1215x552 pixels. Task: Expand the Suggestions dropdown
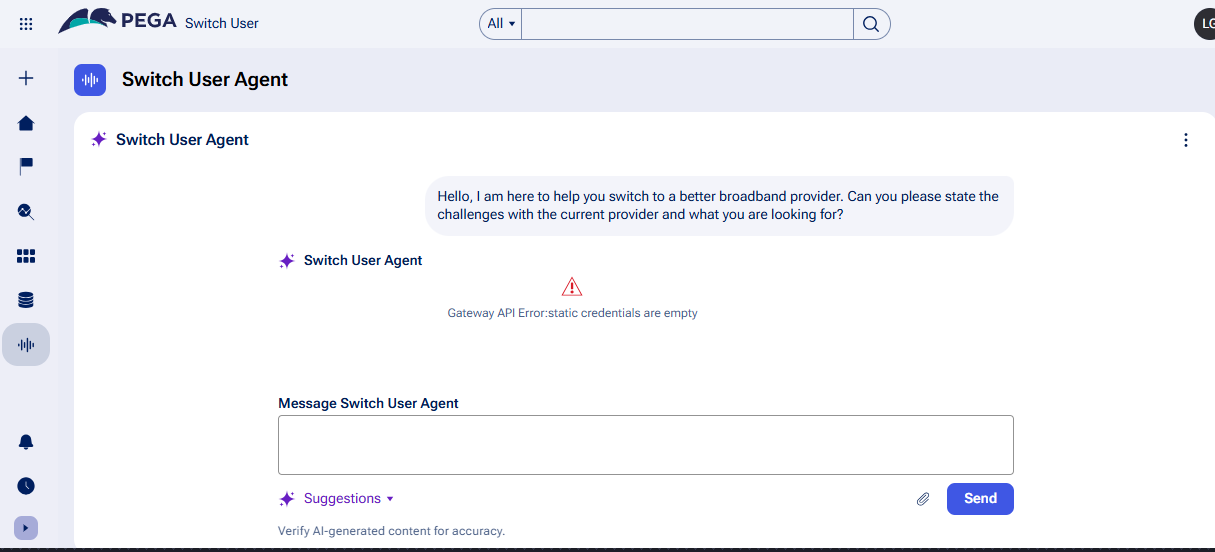(x=349, y=499)
